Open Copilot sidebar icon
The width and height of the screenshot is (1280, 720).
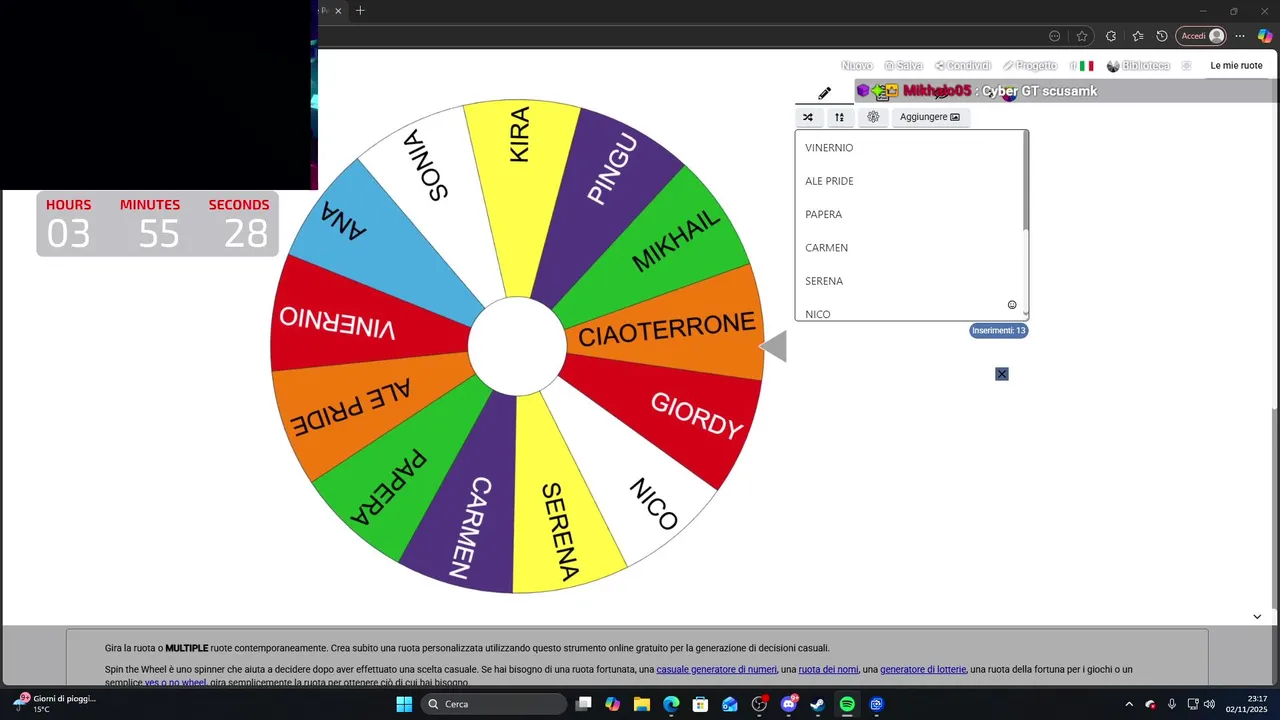click(x=1265, y=36)
